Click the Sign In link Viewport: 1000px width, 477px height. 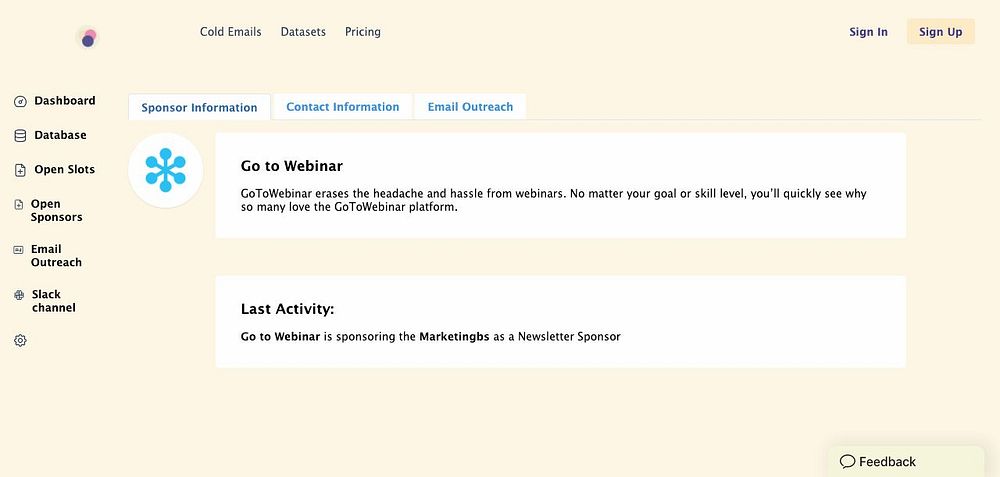point(868,32)
